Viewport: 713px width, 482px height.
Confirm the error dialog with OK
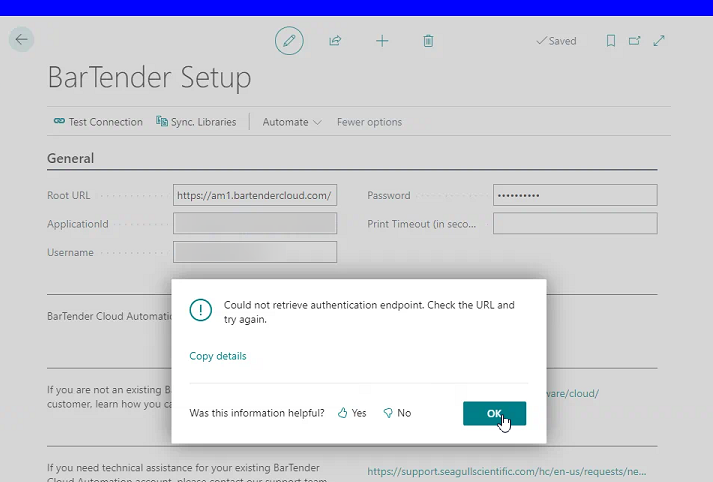[494, 413]
